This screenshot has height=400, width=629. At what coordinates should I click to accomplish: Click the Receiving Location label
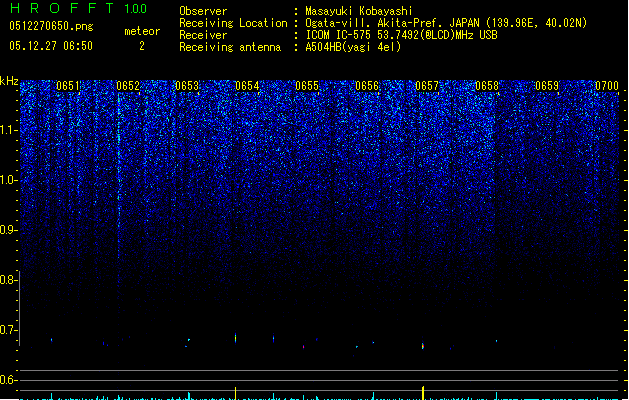pos(233,23)
